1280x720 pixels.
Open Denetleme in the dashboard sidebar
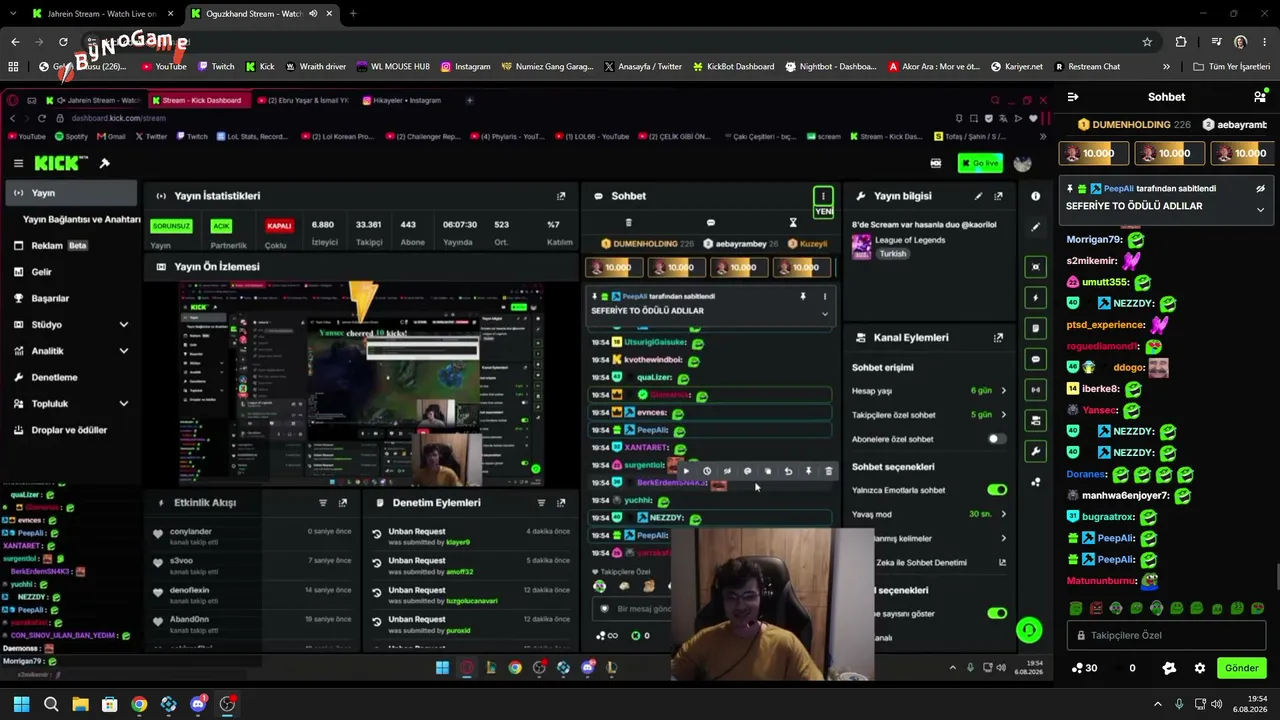(x=72, y=377)
